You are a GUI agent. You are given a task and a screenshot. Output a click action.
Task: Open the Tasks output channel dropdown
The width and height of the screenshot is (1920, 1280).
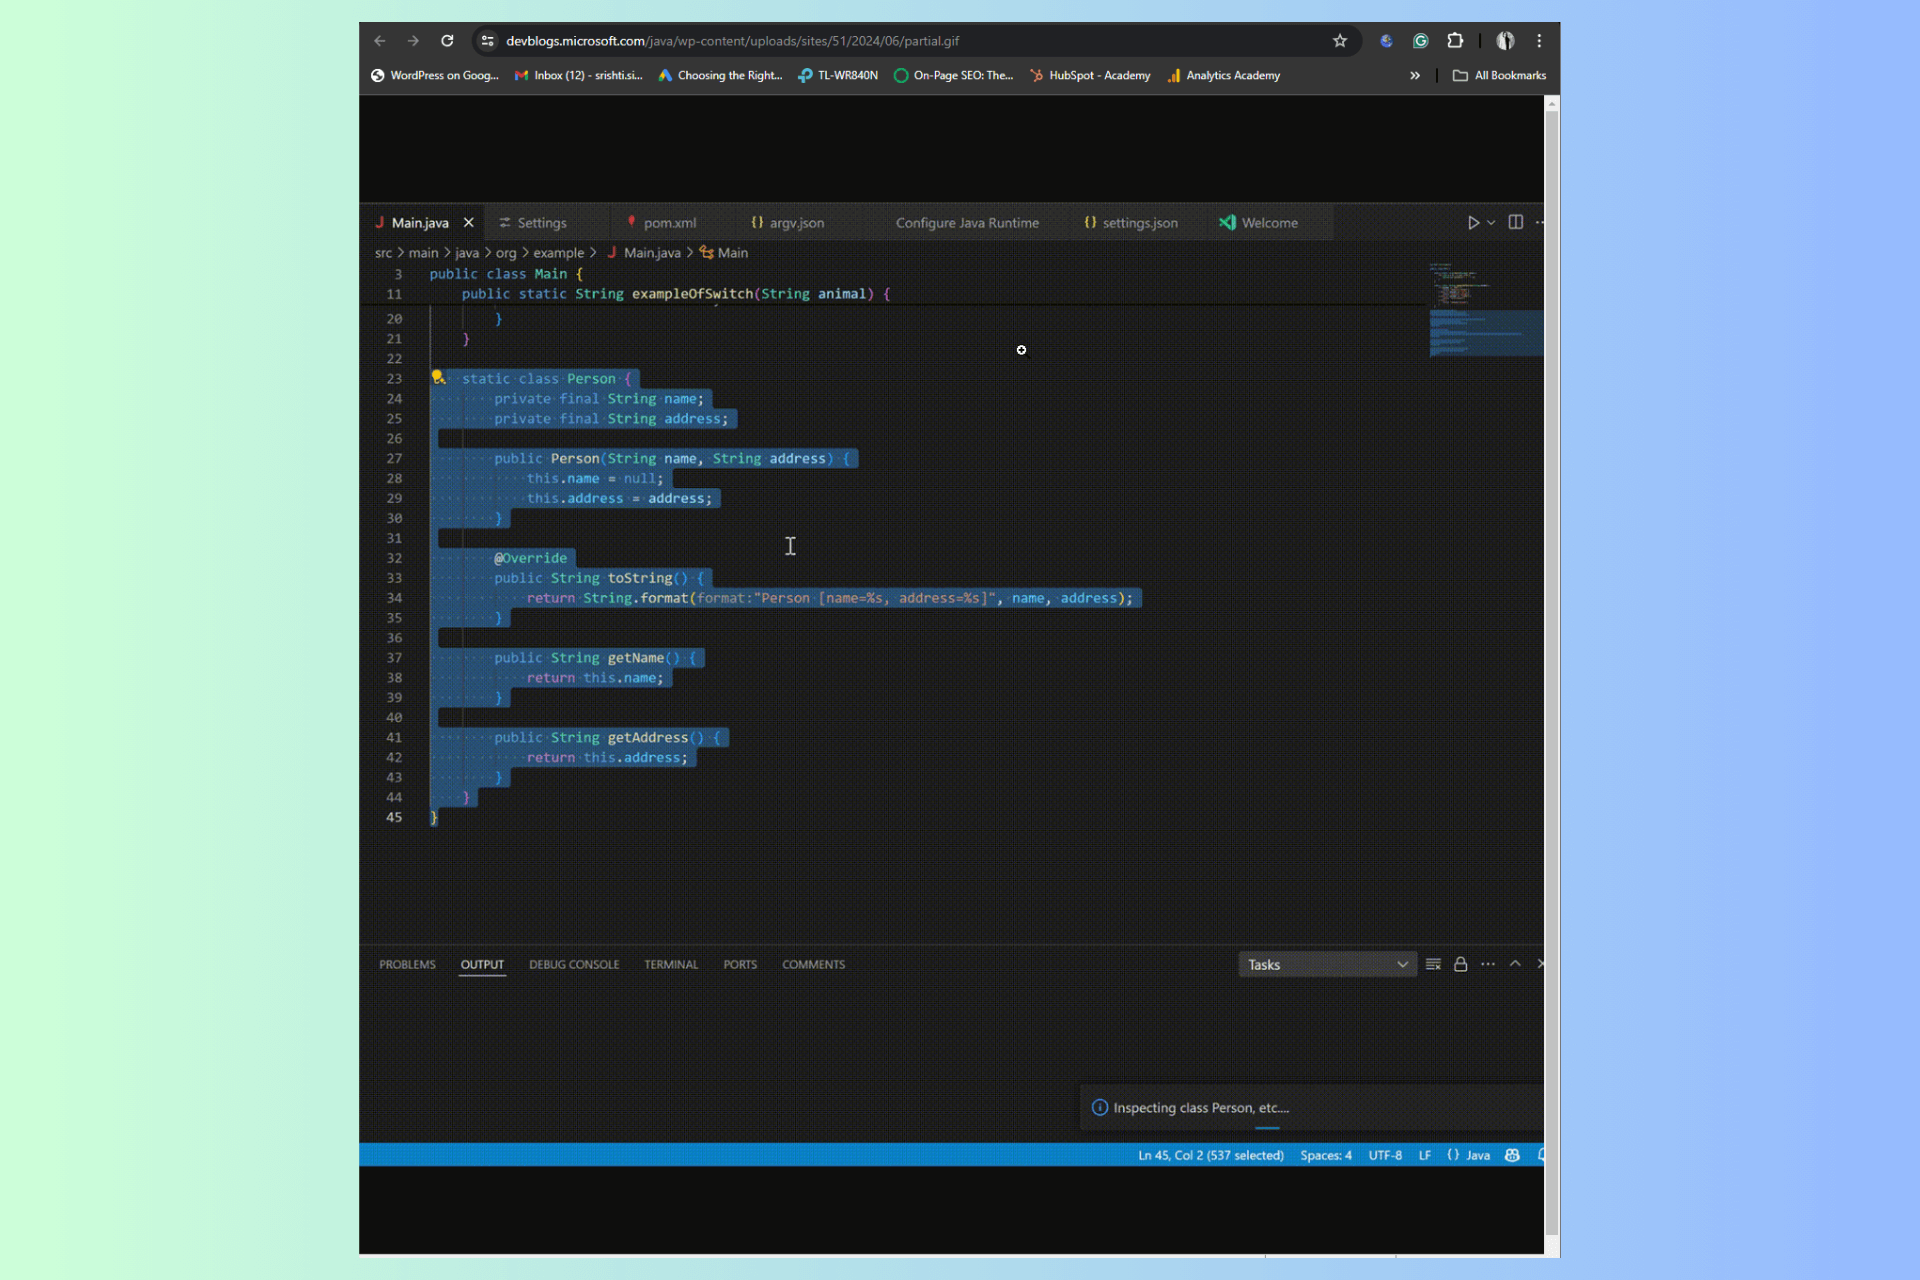(1327, 965)
